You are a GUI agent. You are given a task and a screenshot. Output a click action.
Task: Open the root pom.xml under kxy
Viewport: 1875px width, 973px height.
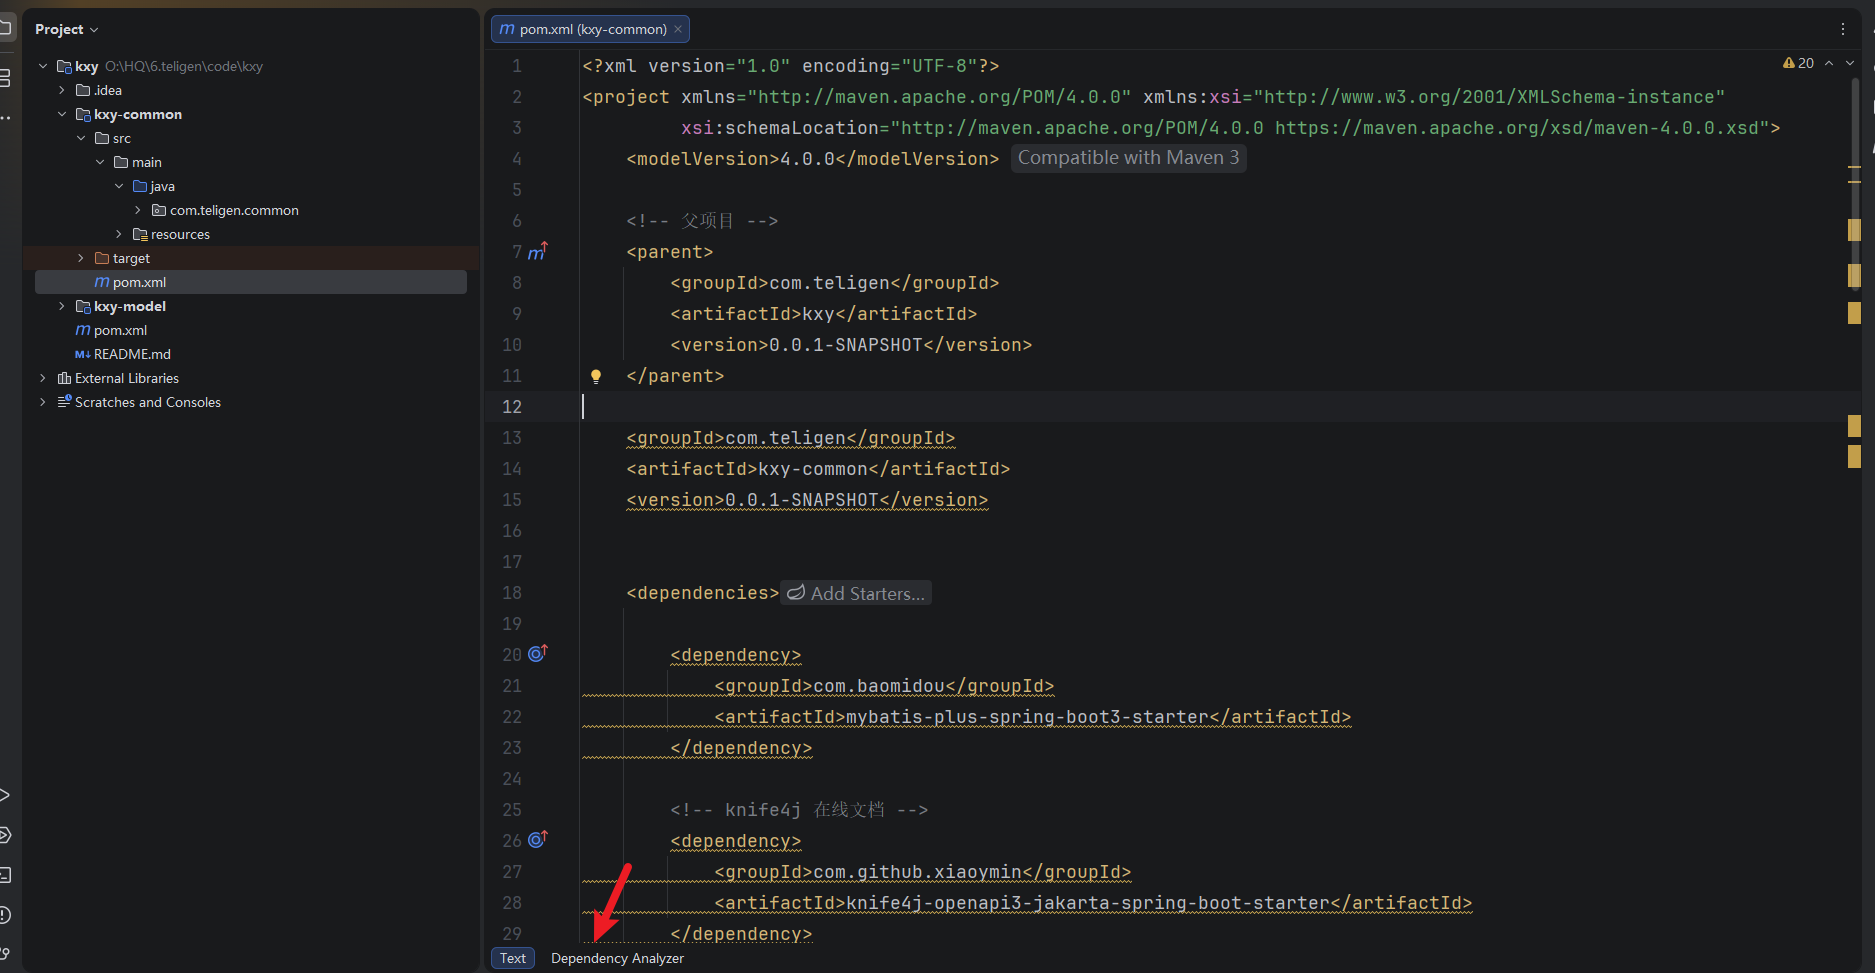[x=120, y=330]
